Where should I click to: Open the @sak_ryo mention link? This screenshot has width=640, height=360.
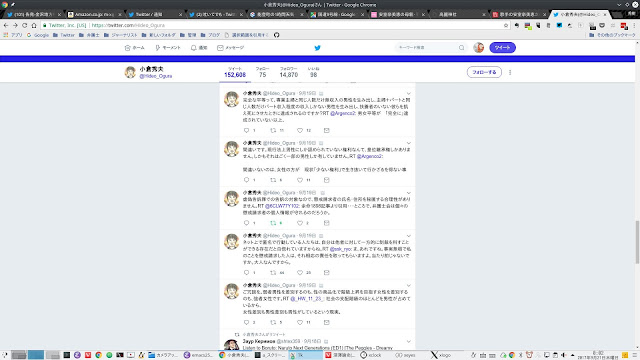[340, 249]
